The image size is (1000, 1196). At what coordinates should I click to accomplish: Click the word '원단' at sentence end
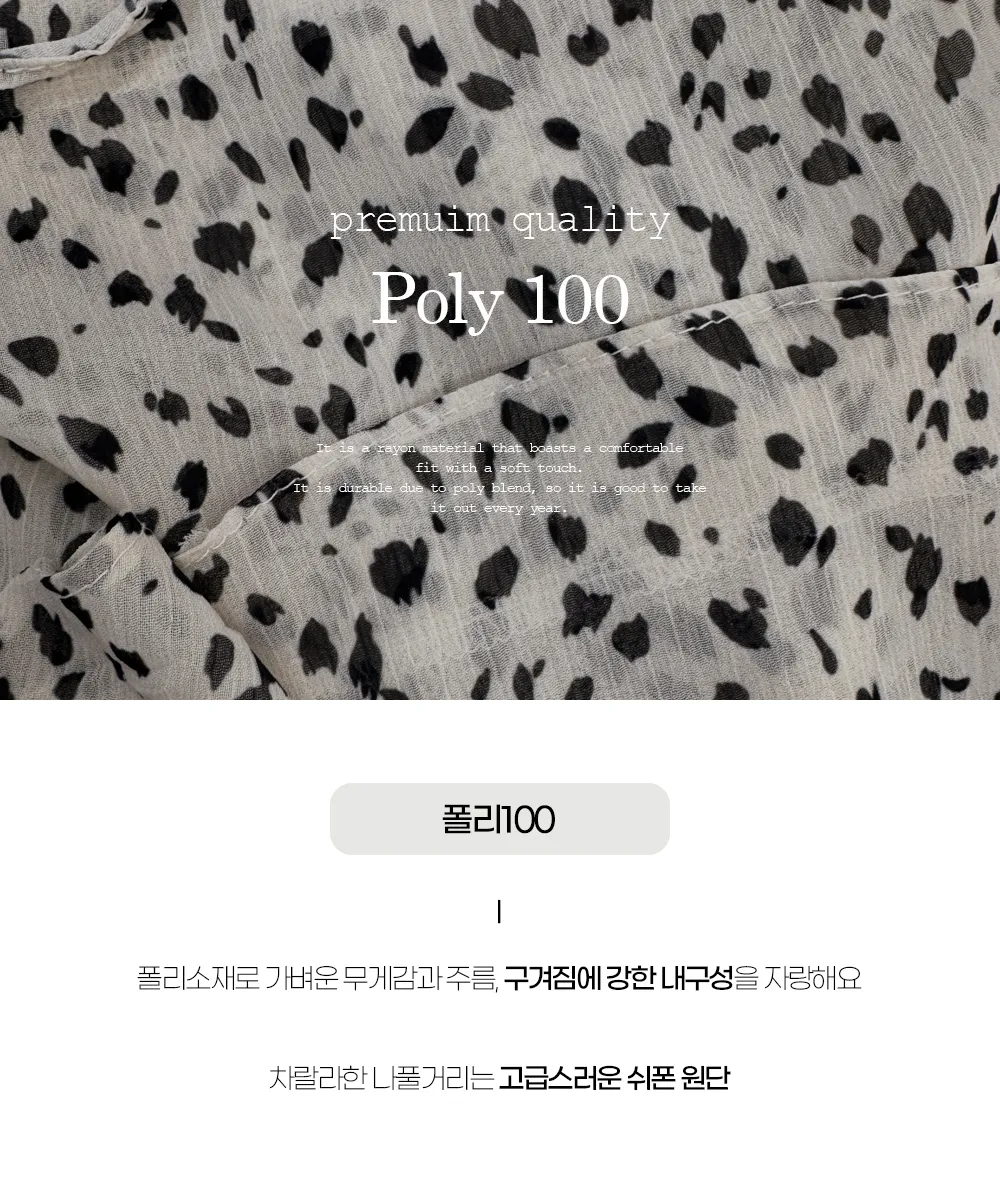point(706,1079)
